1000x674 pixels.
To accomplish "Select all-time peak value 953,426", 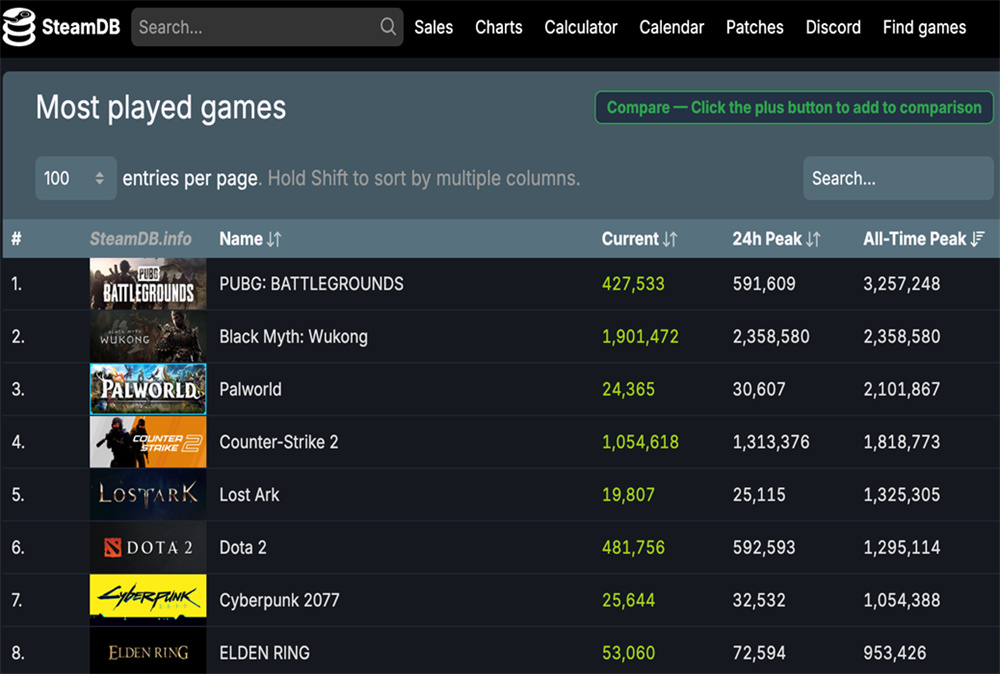I will [x=895, y=653].
